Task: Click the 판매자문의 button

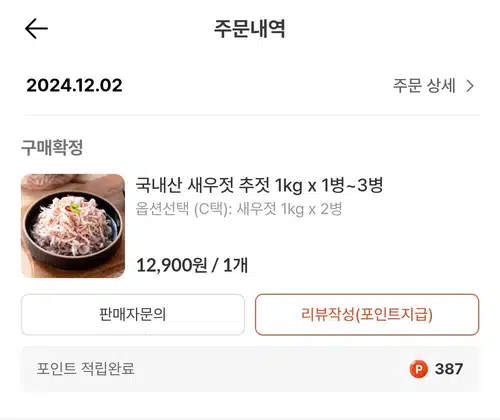Action: (133, 314)
